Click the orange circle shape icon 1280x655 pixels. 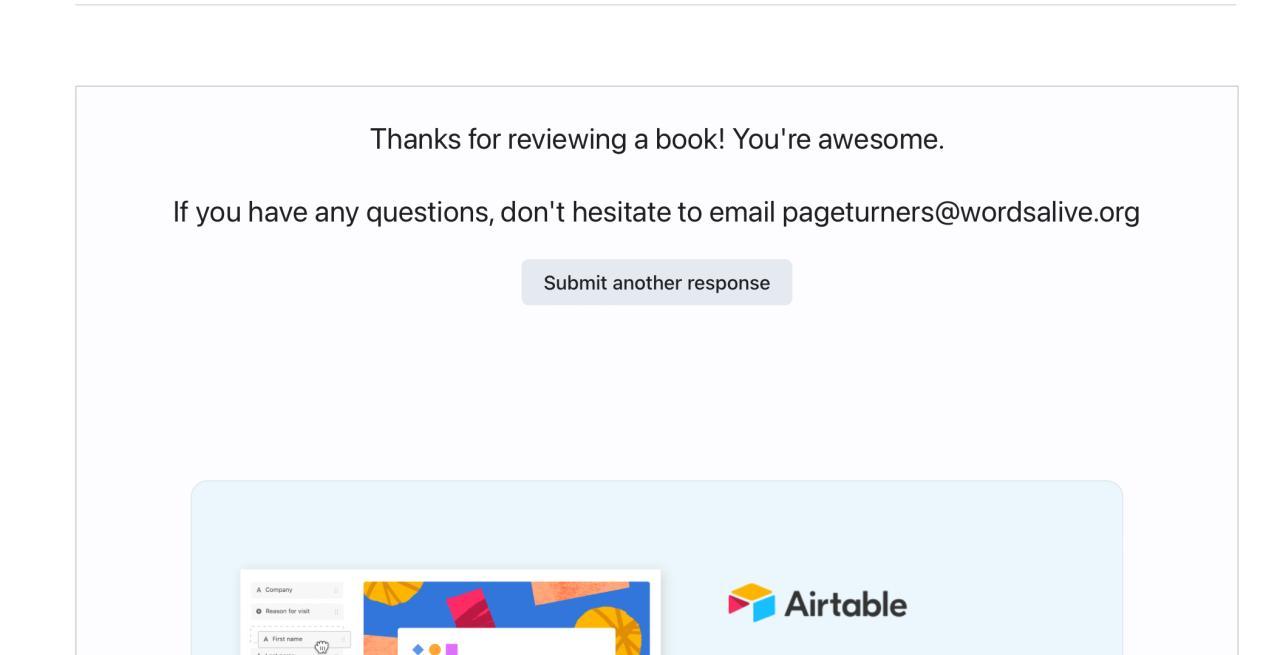coord(434,649)
